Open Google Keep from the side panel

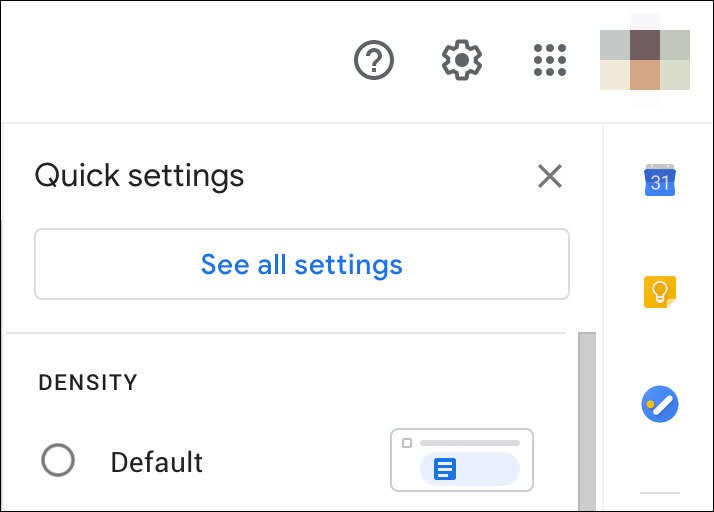click(x=660, y=293)
